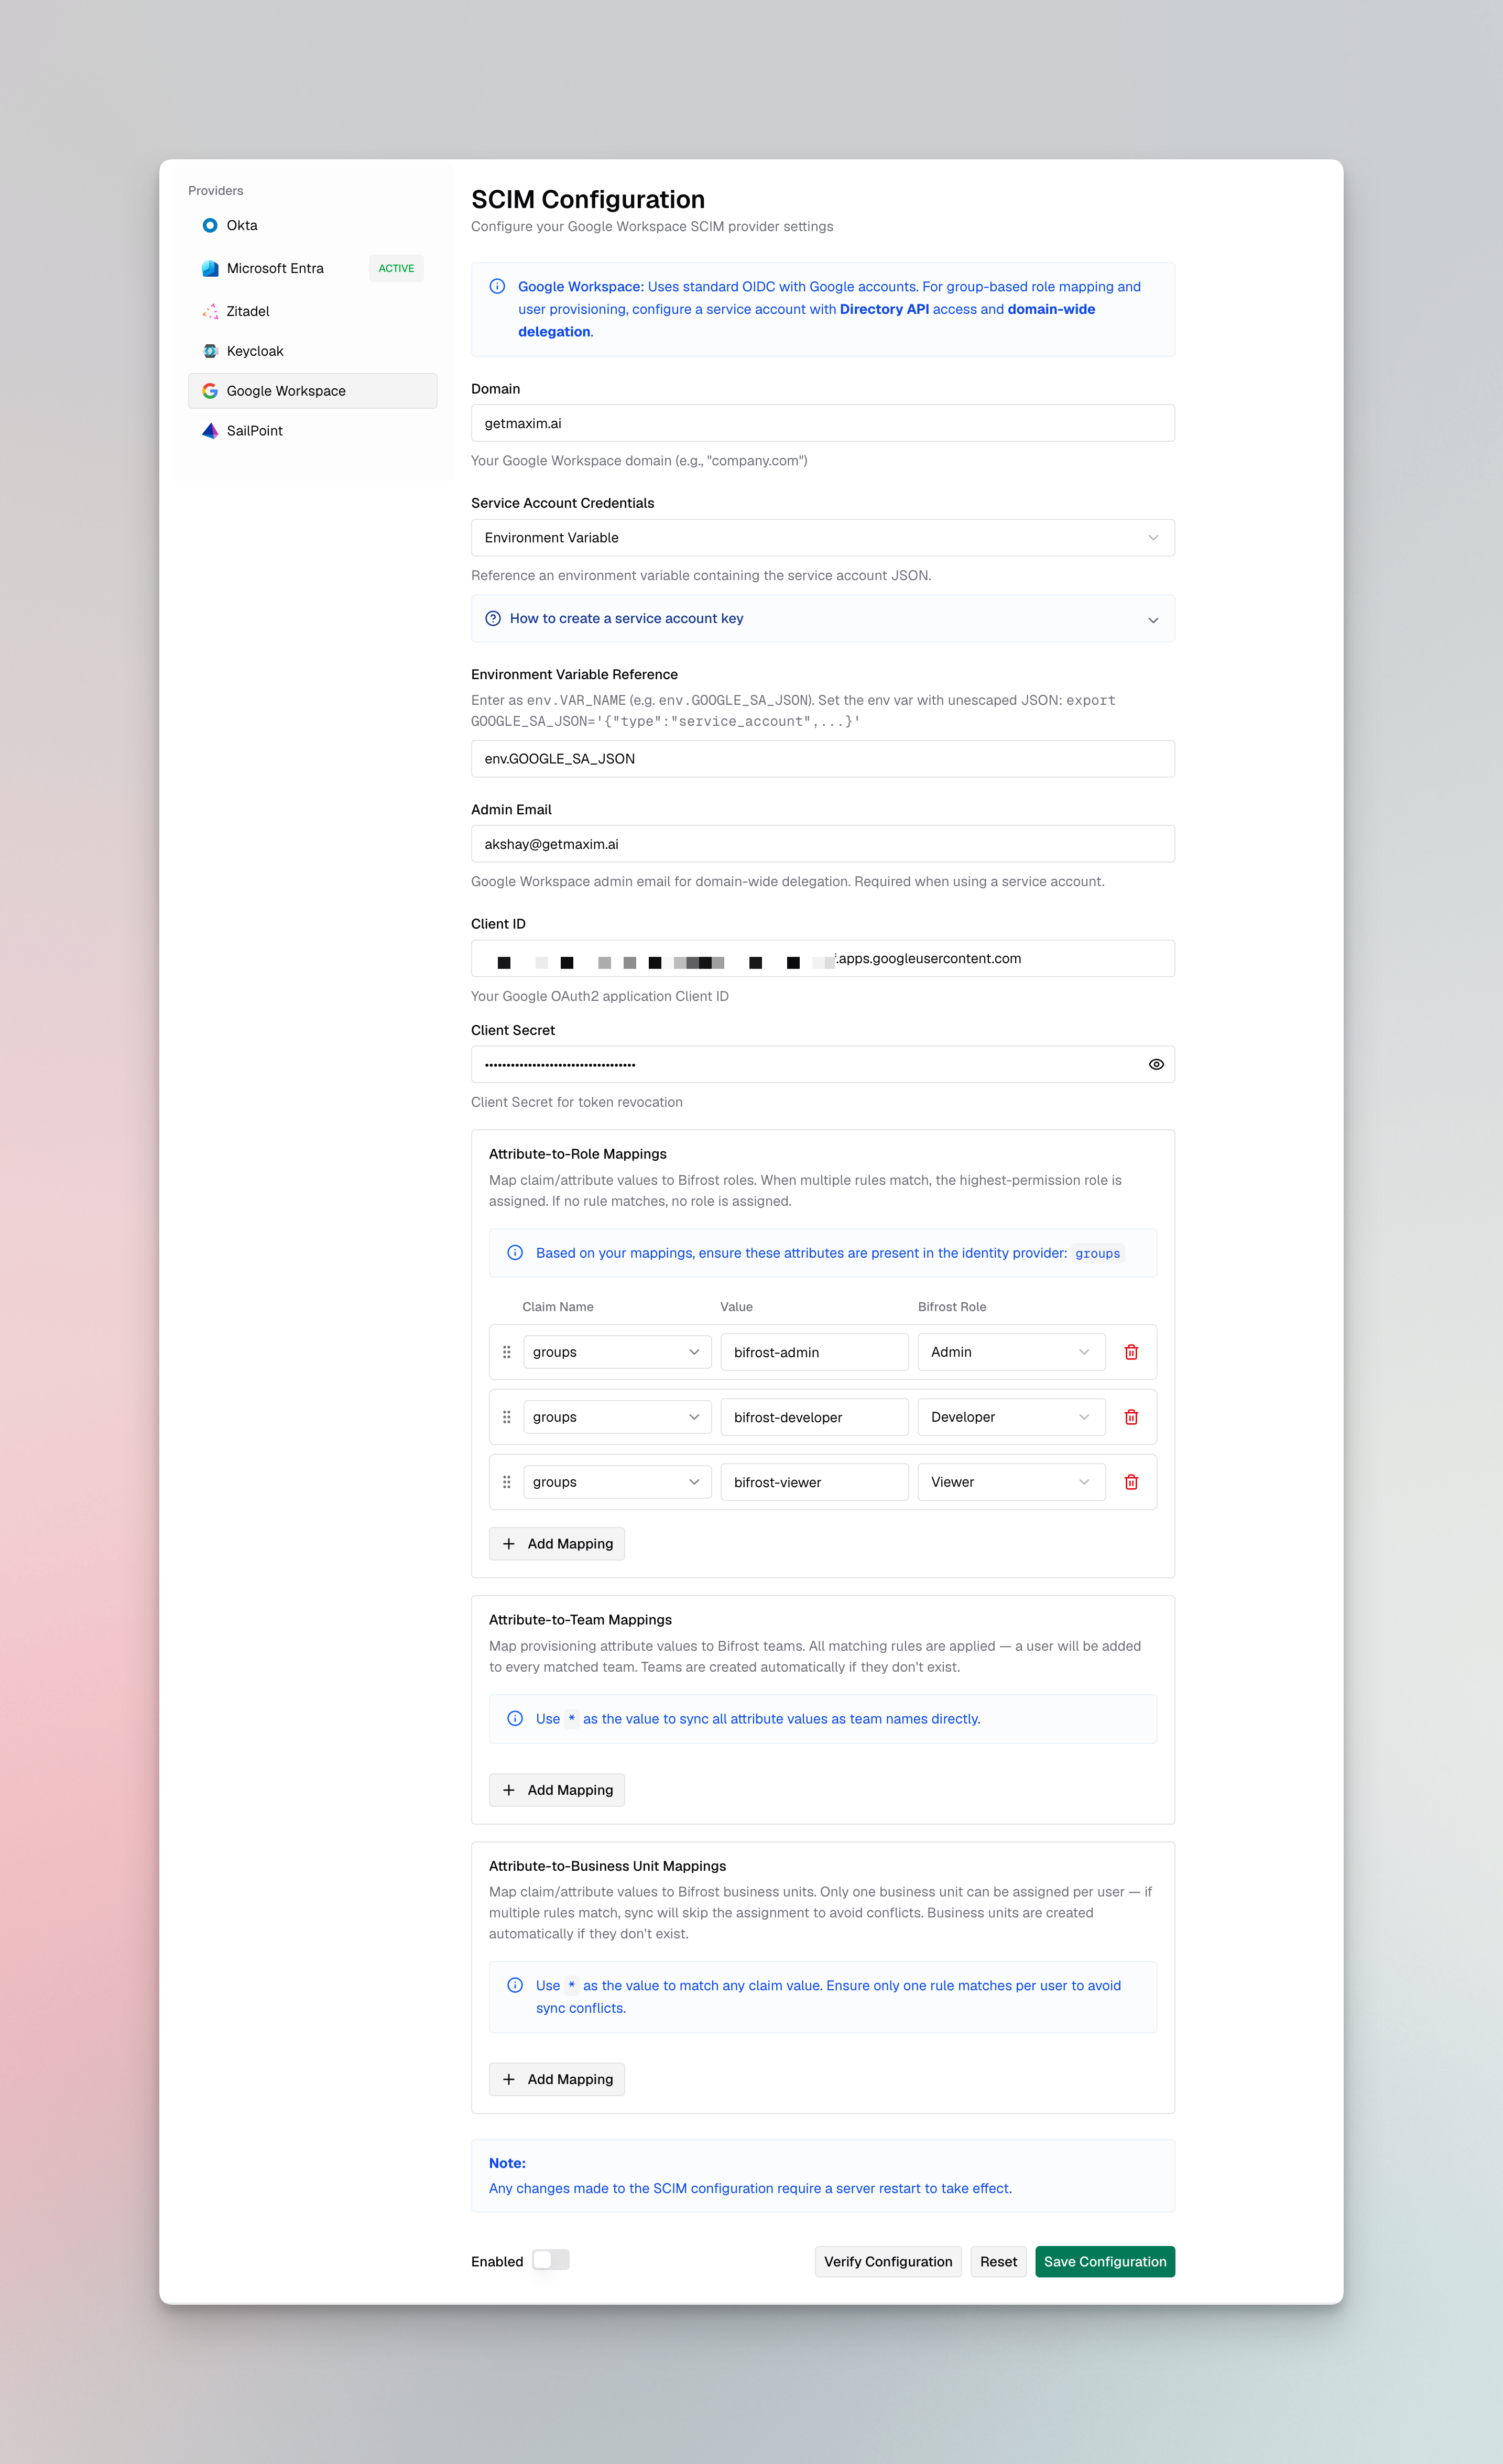The width and height of the screenshot is (1503, 2464).
Task: Grab the drag handle of bifrost-admin row
Action: point(507,1352)
